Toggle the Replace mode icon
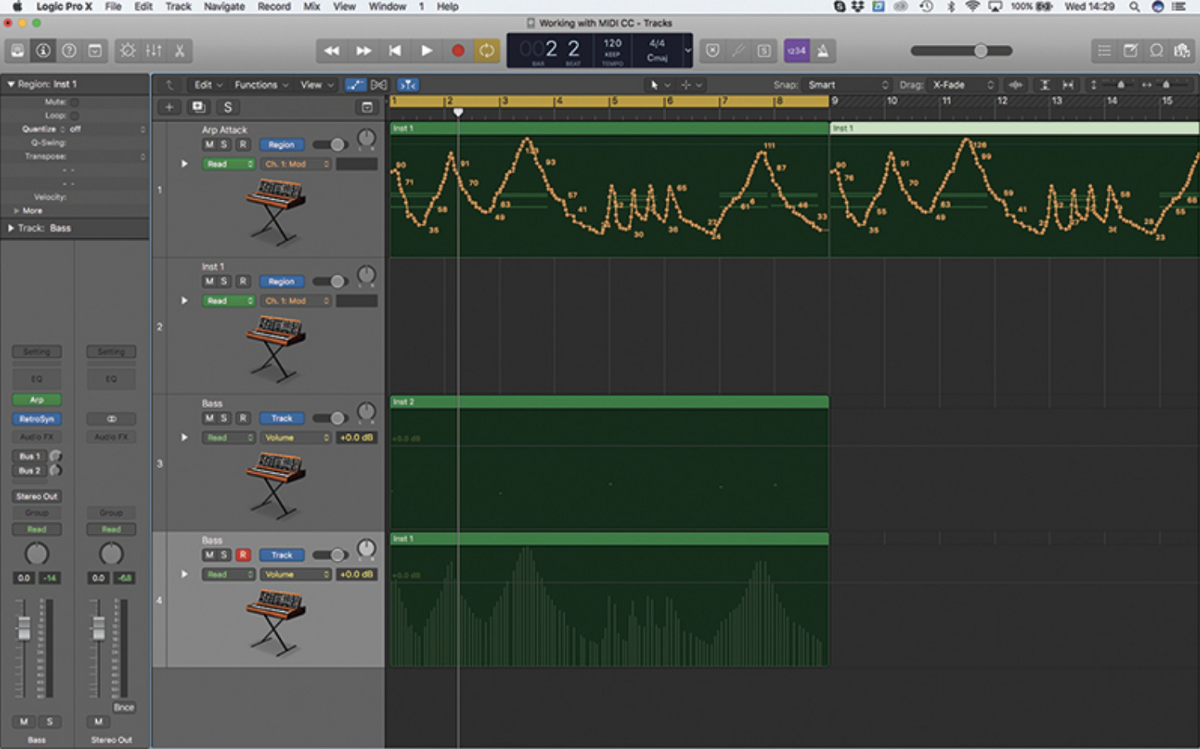Viewport: 1200px width, 749px height. [x=713, y=50]
